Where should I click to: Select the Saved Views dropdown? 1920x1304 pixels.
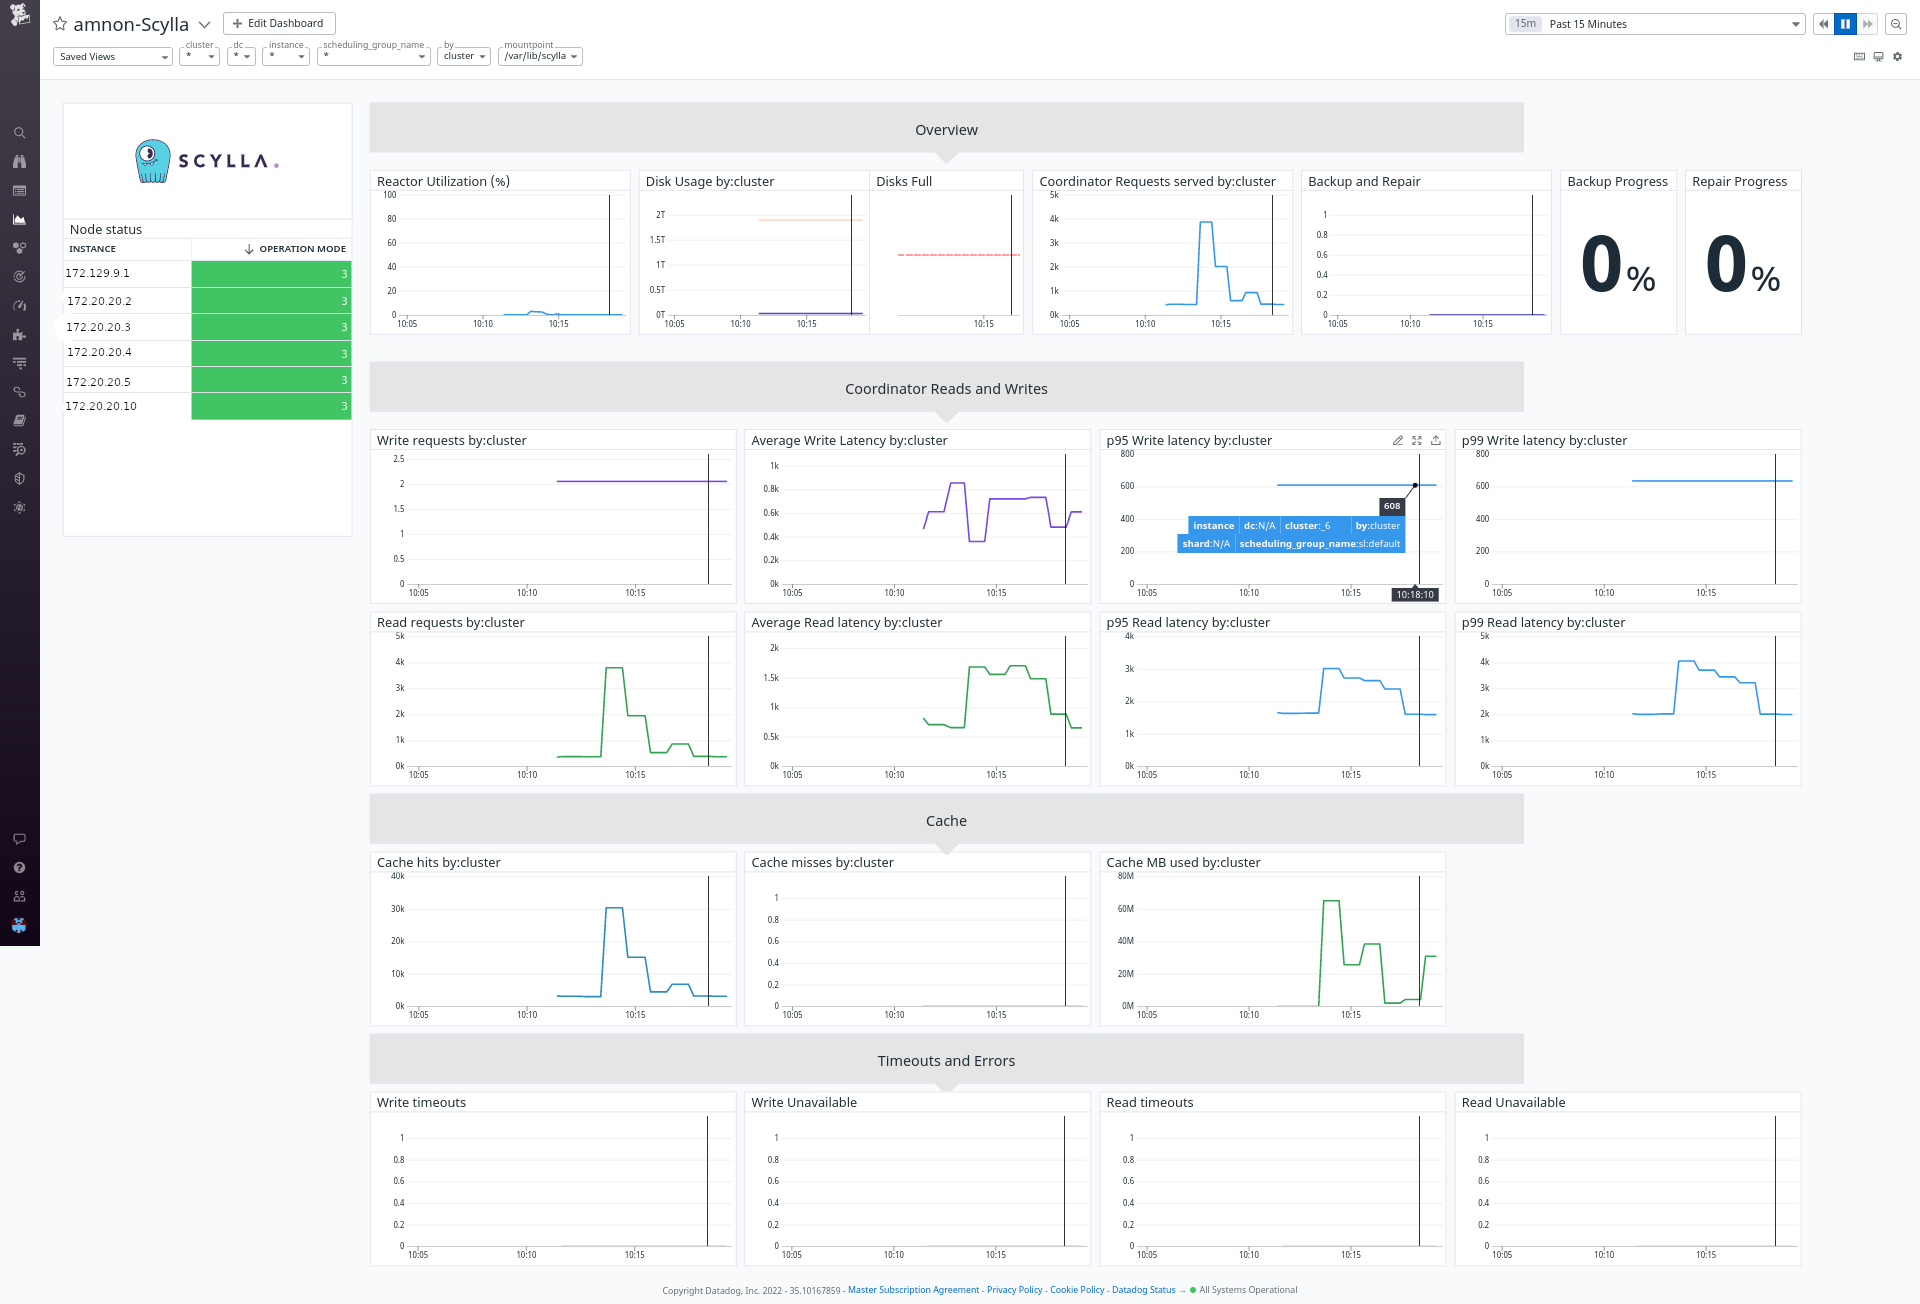112,58
